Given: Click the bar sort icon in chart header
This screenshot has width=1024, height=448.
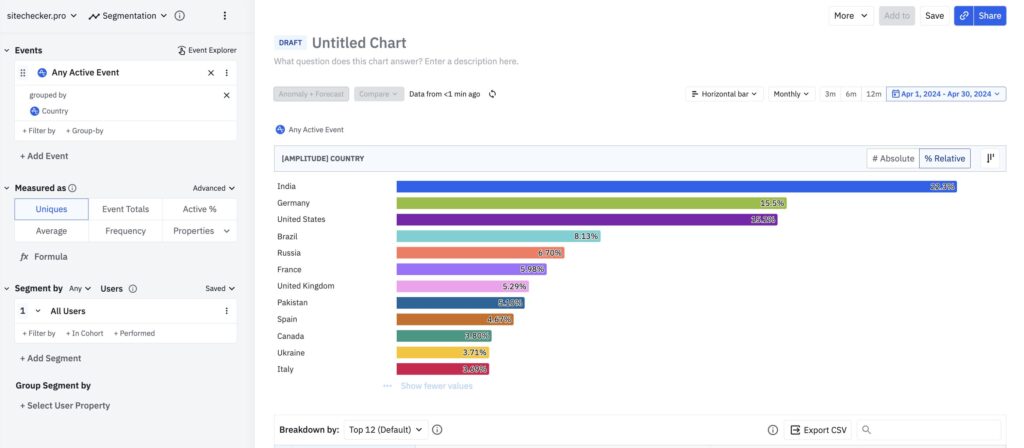Looking at the screenshot, I should click(x=990, y=158).
